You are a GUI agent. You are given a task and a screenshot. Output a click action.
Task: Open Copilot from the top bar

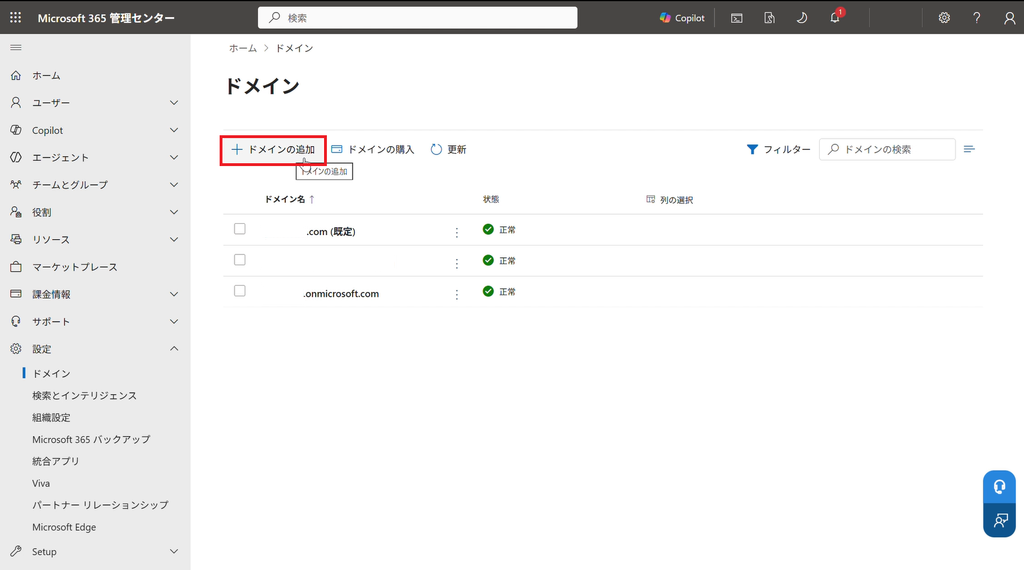(x=682, y=18)
